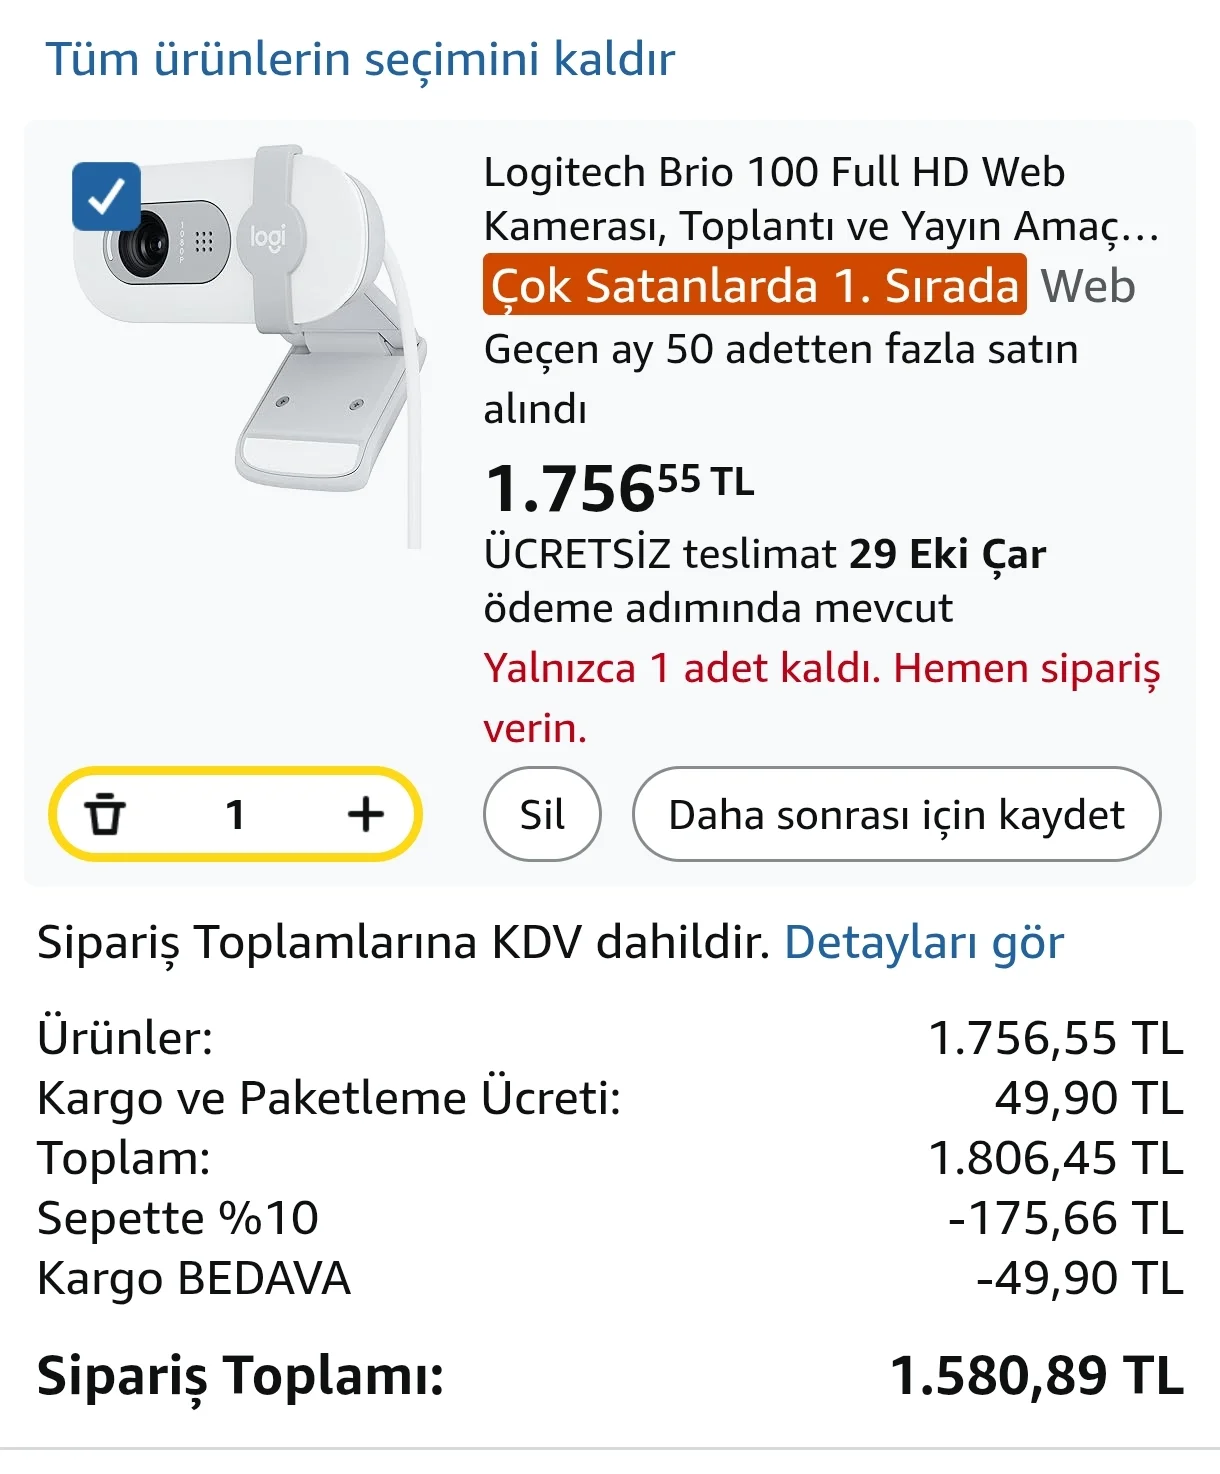Click the trash icon in quantity stepper

[105, 814]
